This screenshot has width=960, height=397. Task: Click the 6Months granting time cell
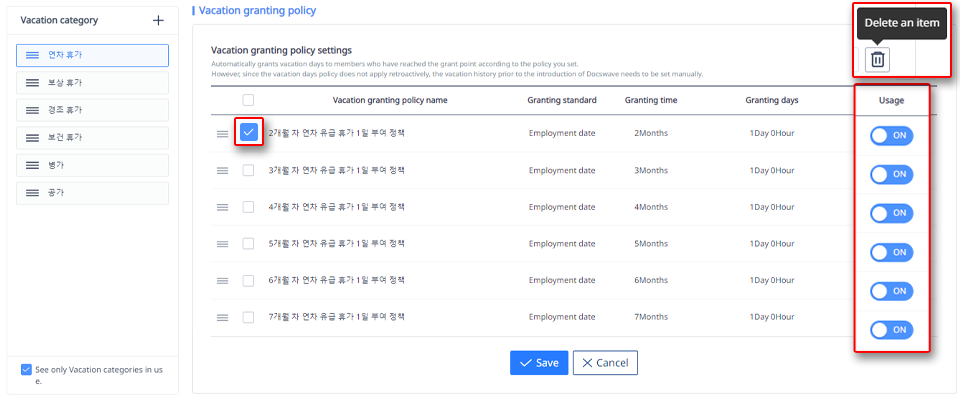point(651,281)
